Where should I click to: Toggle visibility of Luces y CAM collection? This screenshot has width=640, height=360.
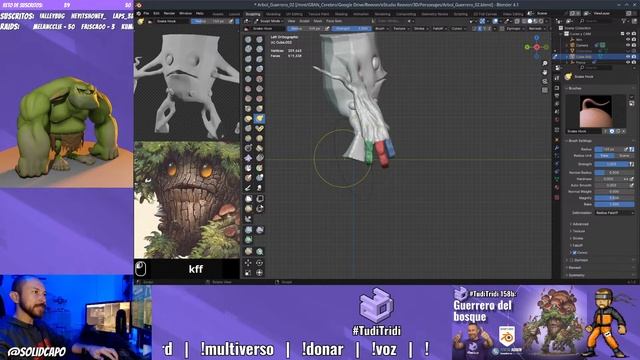coord(628,34)
